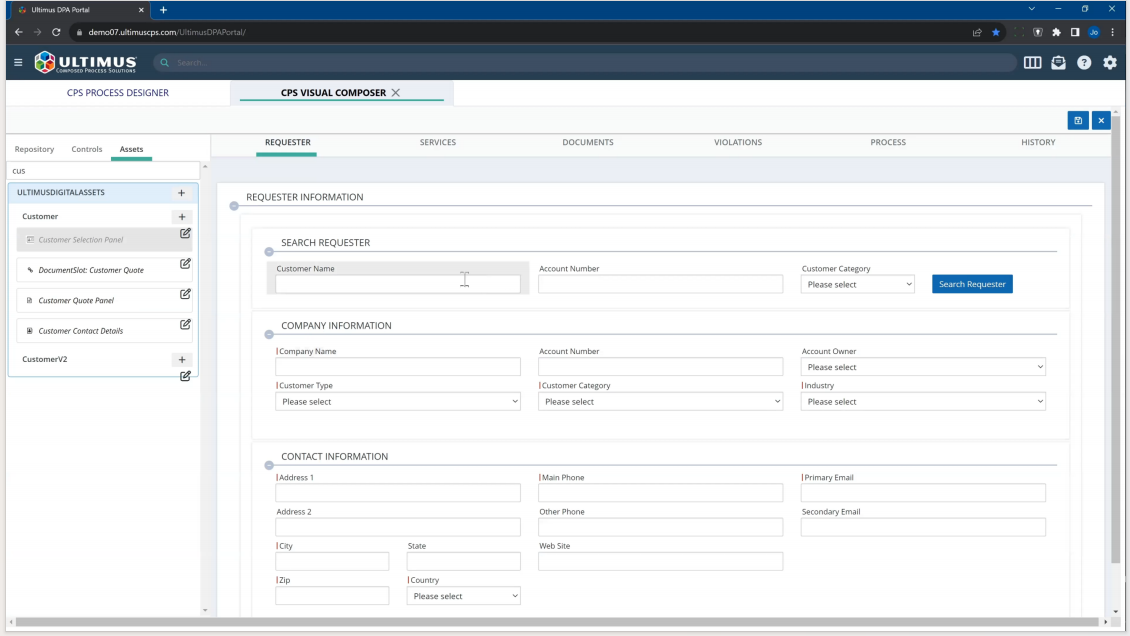Click the Search Requester button

pos(972,284)
